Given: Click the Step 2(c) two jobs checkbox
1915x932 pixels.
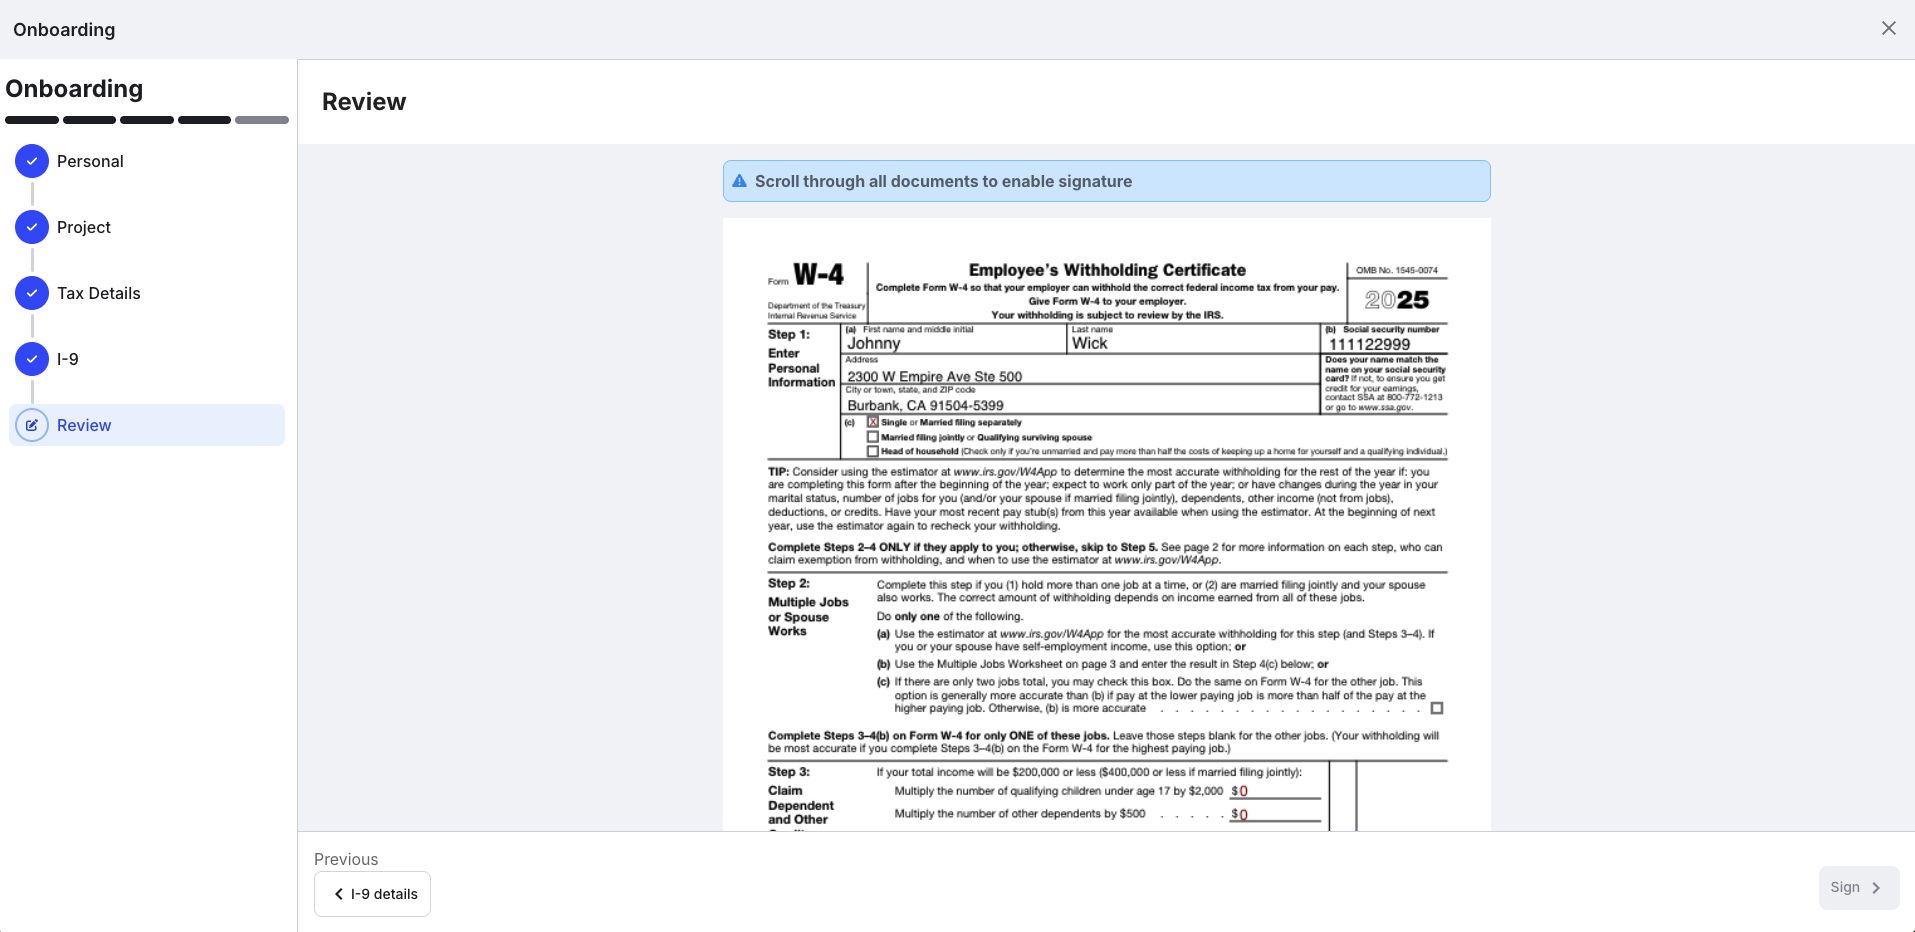Looking at the screenshot, I should pos(1437,708).
